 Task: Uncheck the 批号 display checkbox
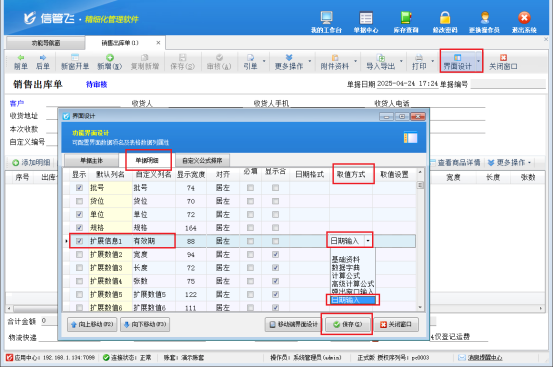click(79, 188)
